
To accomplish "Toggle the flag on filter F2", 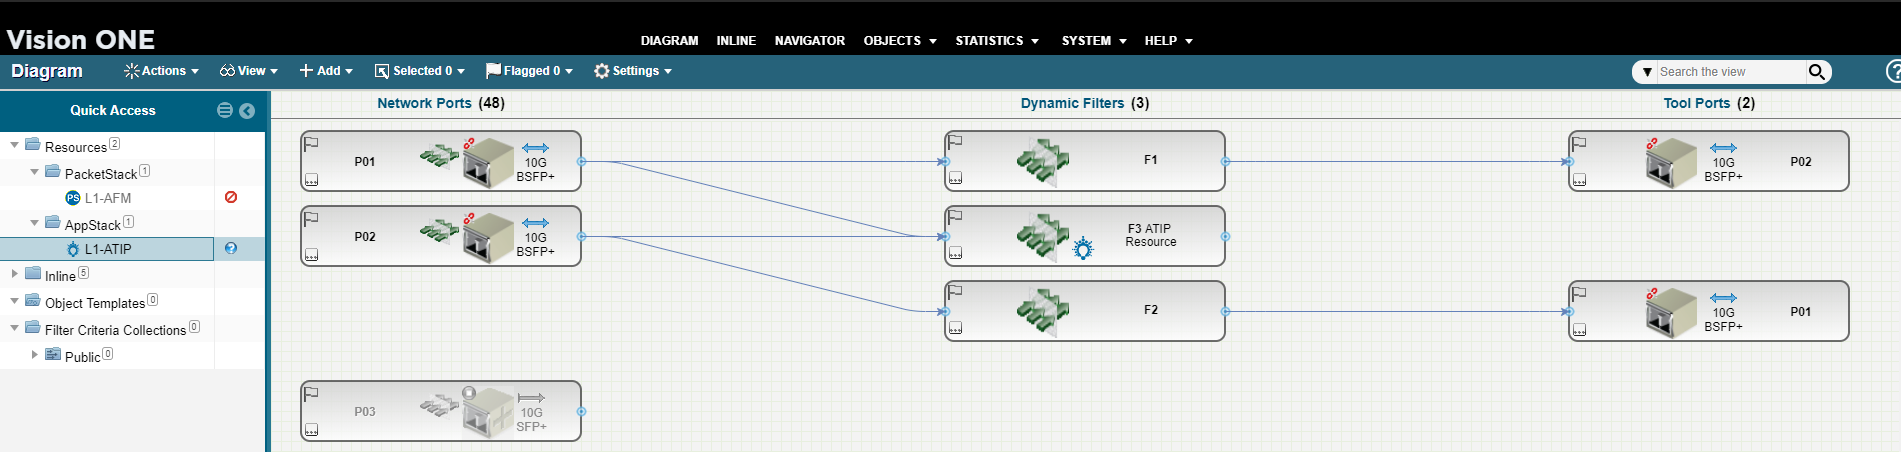I will [955, 292].
